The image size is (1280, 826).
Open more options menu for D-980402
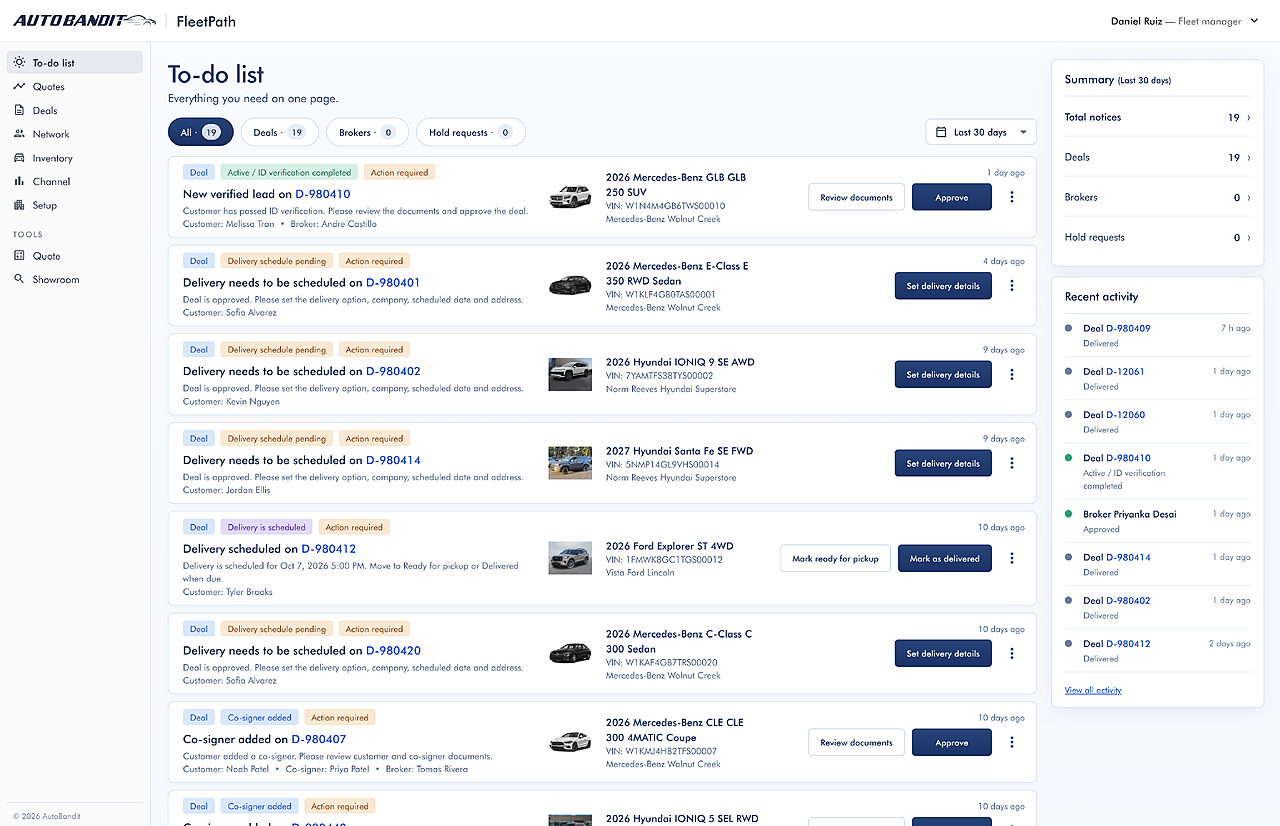[1012, 375]
